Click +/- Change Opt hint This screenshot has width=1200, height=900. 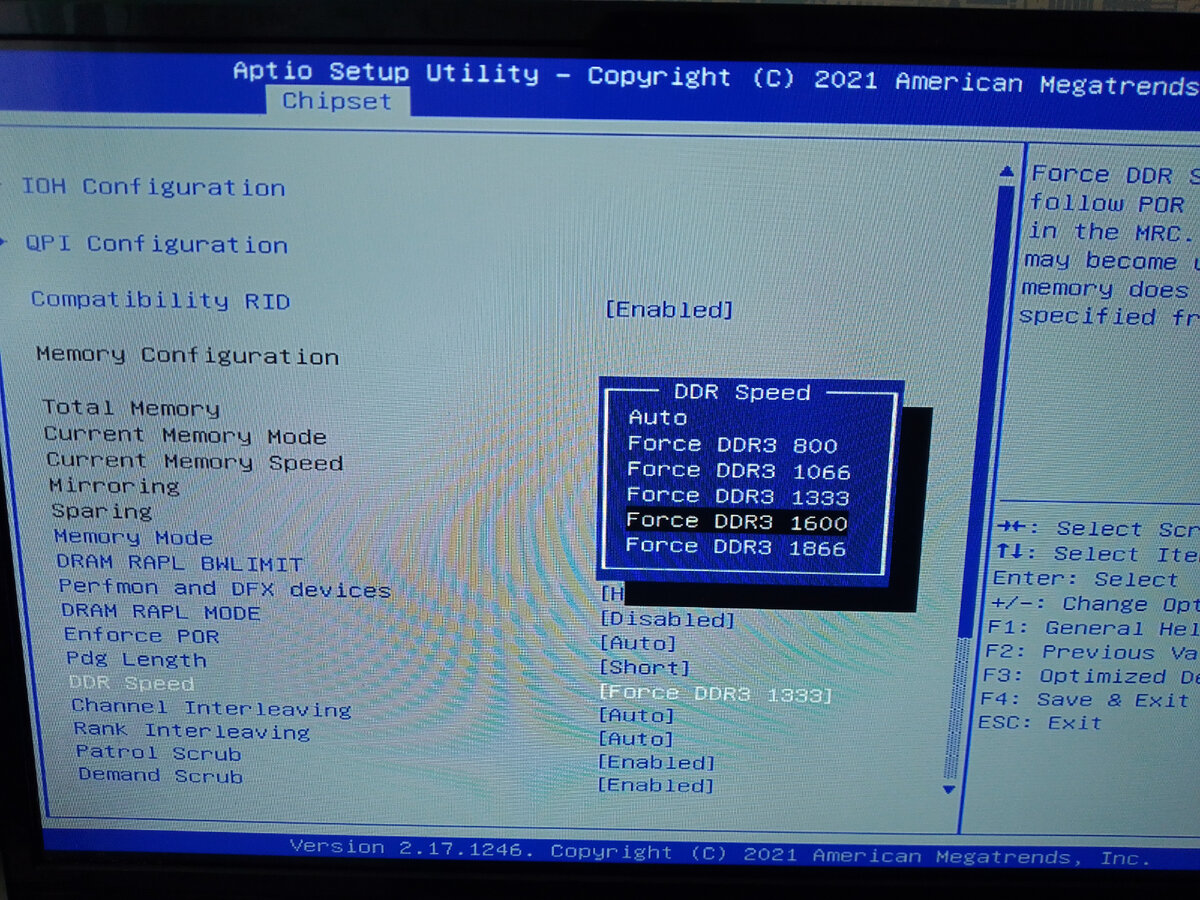click(1095, 604)
